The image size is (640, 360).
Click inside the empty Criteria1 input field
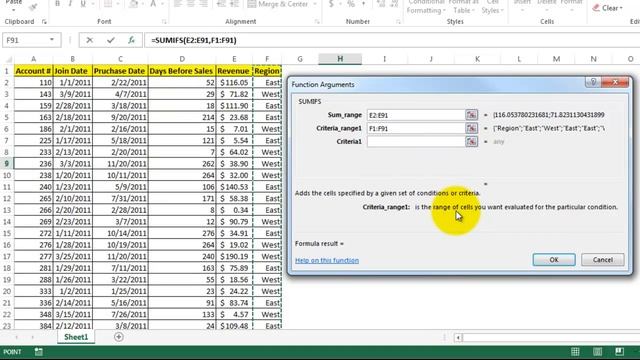coord(416,142)
